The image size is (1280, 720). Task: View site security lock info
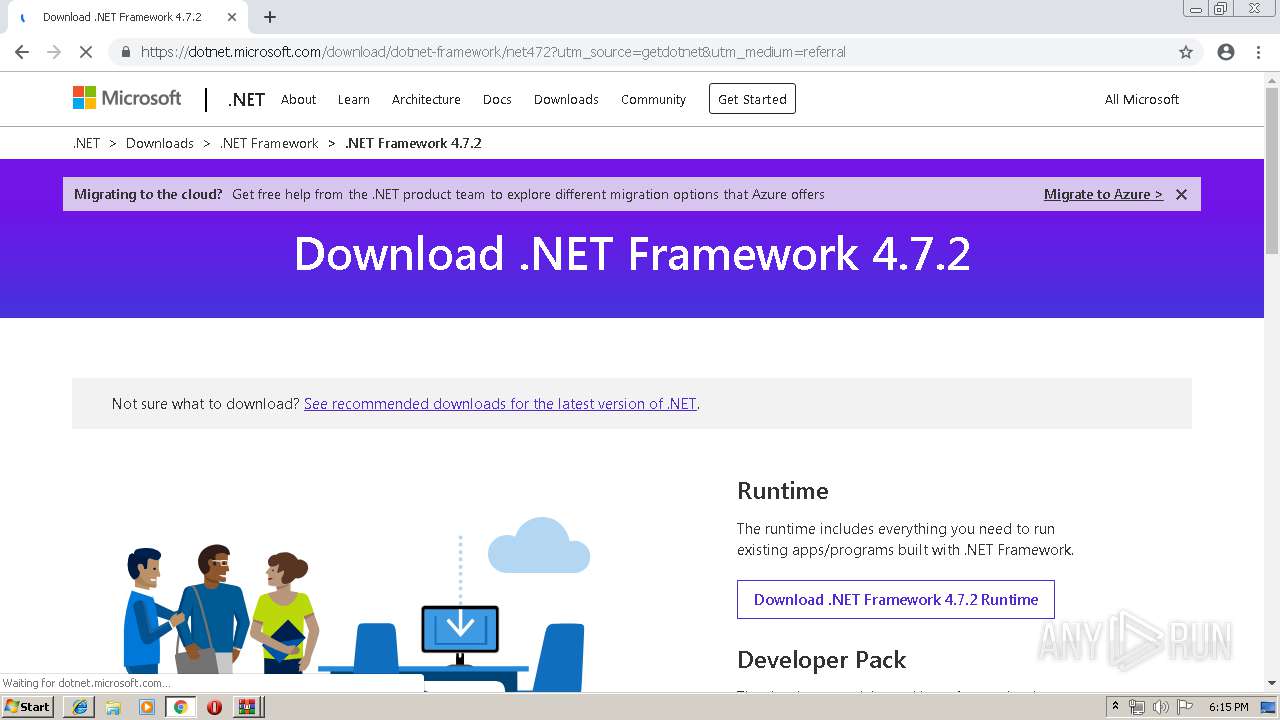coord(125,52)
